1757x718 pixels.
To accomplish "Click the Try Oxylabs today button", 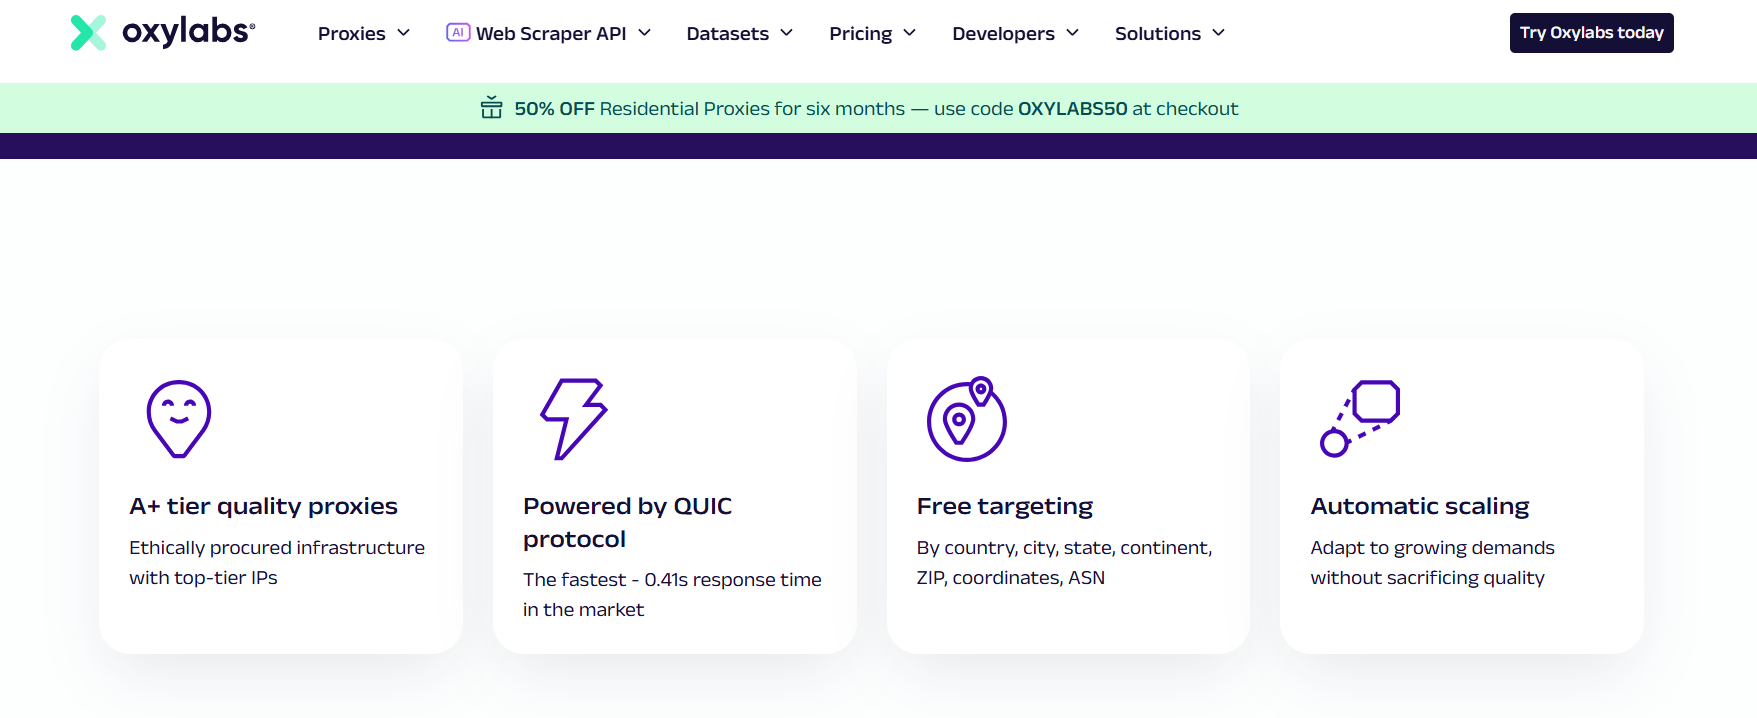I will 1591,32.
